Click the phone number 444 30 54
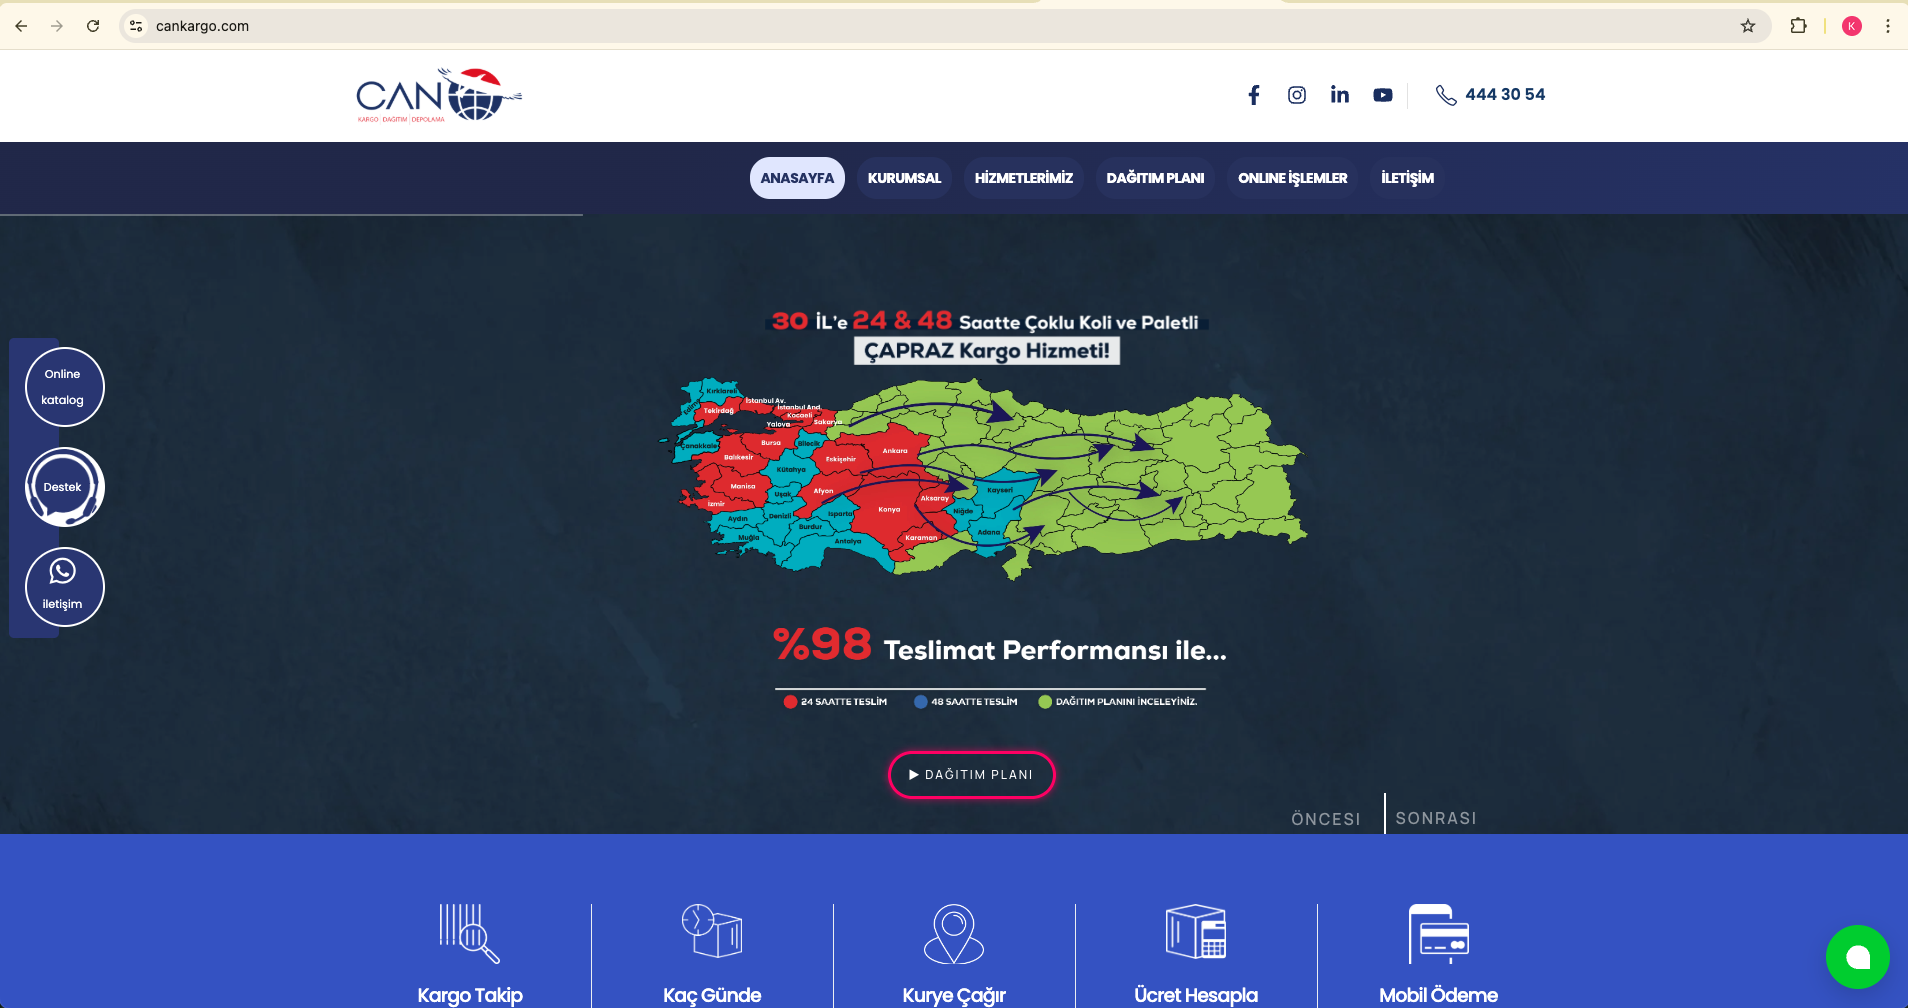 pyautogui.click(x=1505, y=94)
